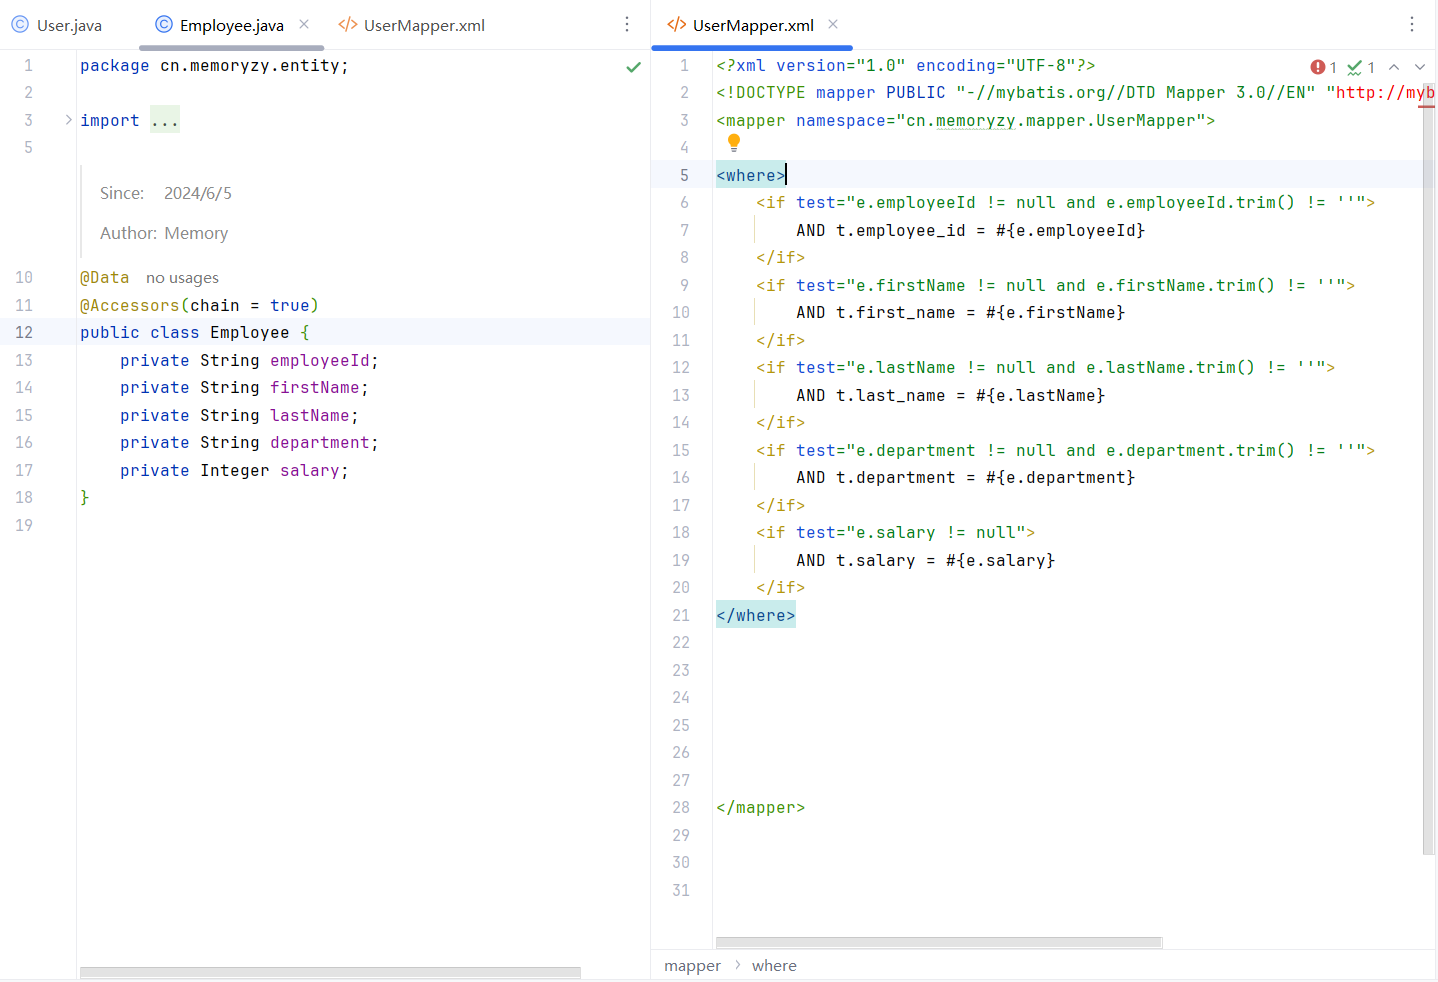
Task: Expand the folded import block
Action: pos(68,120)
